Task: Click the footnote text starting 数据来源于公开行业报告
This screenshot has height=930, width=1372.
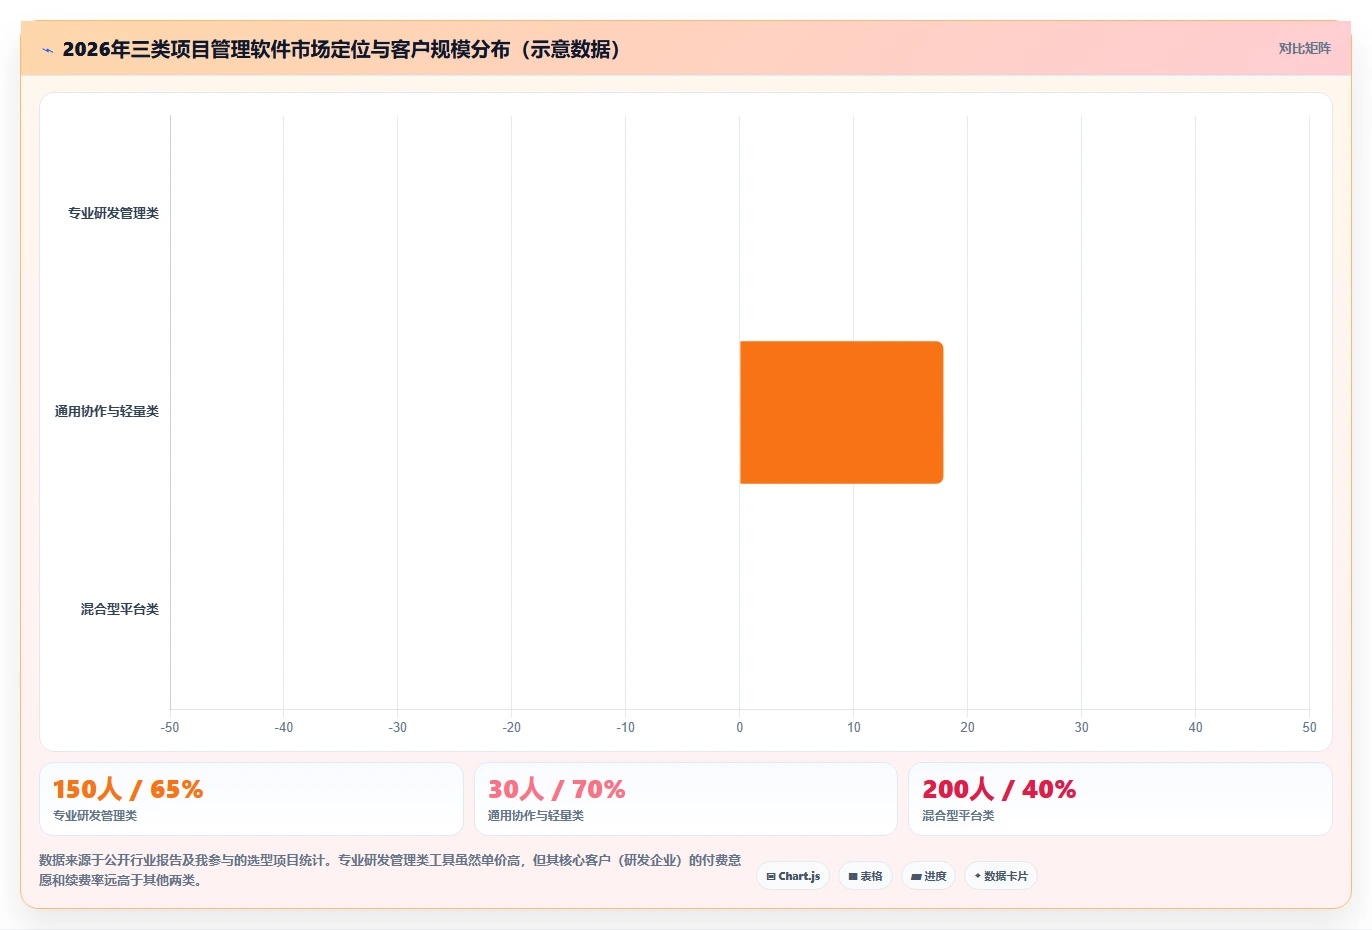Action: point(390,870)
